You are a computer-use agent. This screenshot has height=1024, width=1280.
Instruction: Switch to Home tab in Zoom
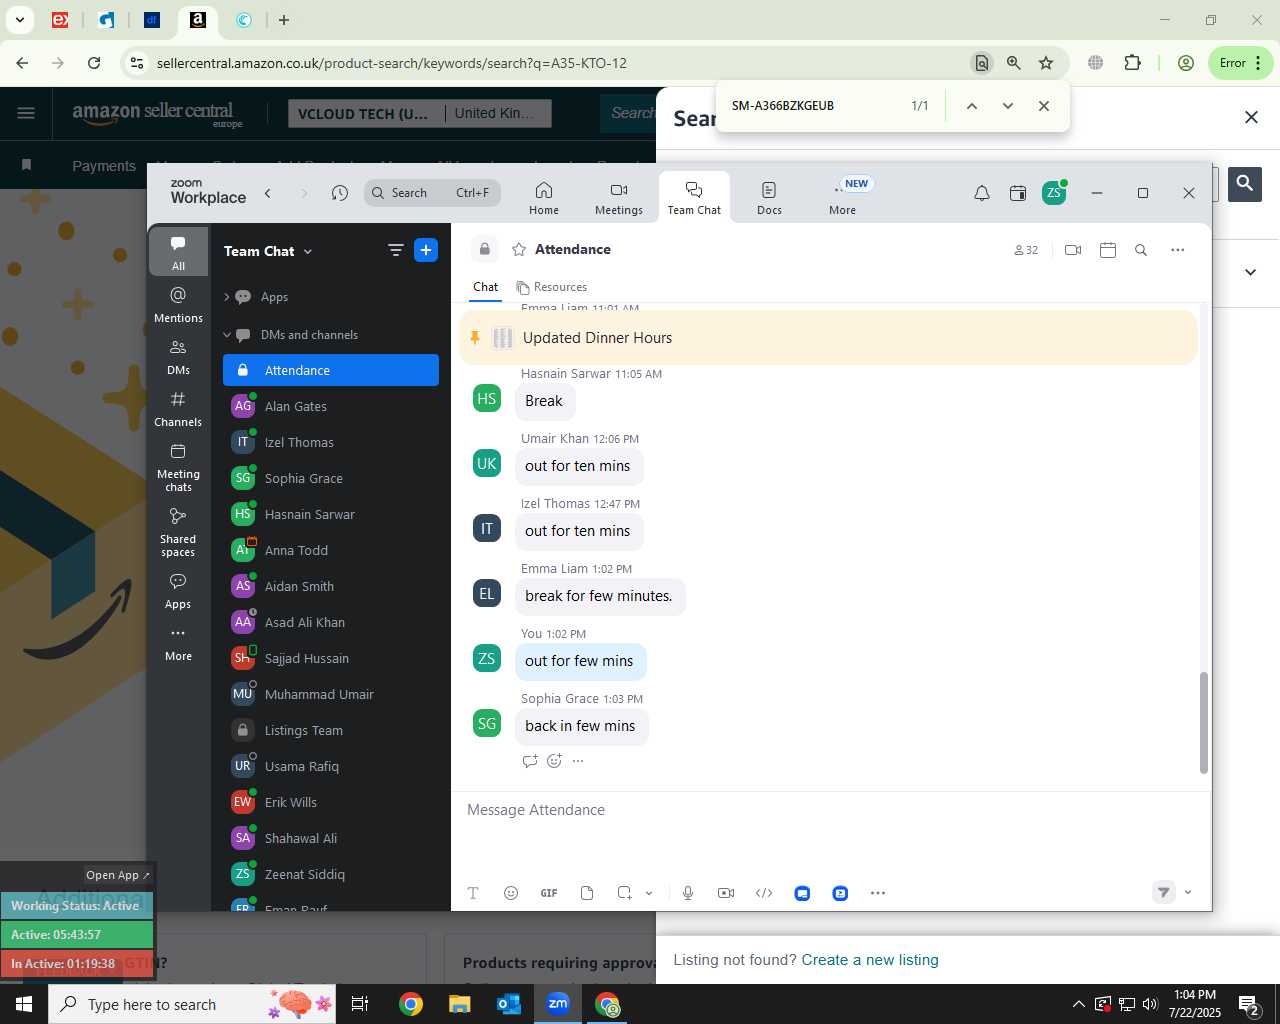coord(544,198)
